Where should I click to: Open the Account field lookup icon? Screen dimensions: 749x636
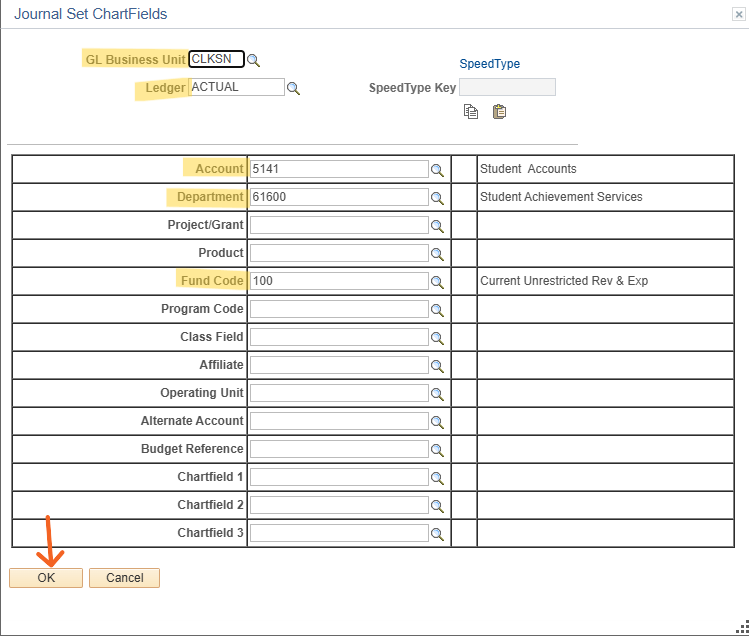pyautogui.click(x=437, y=170)
